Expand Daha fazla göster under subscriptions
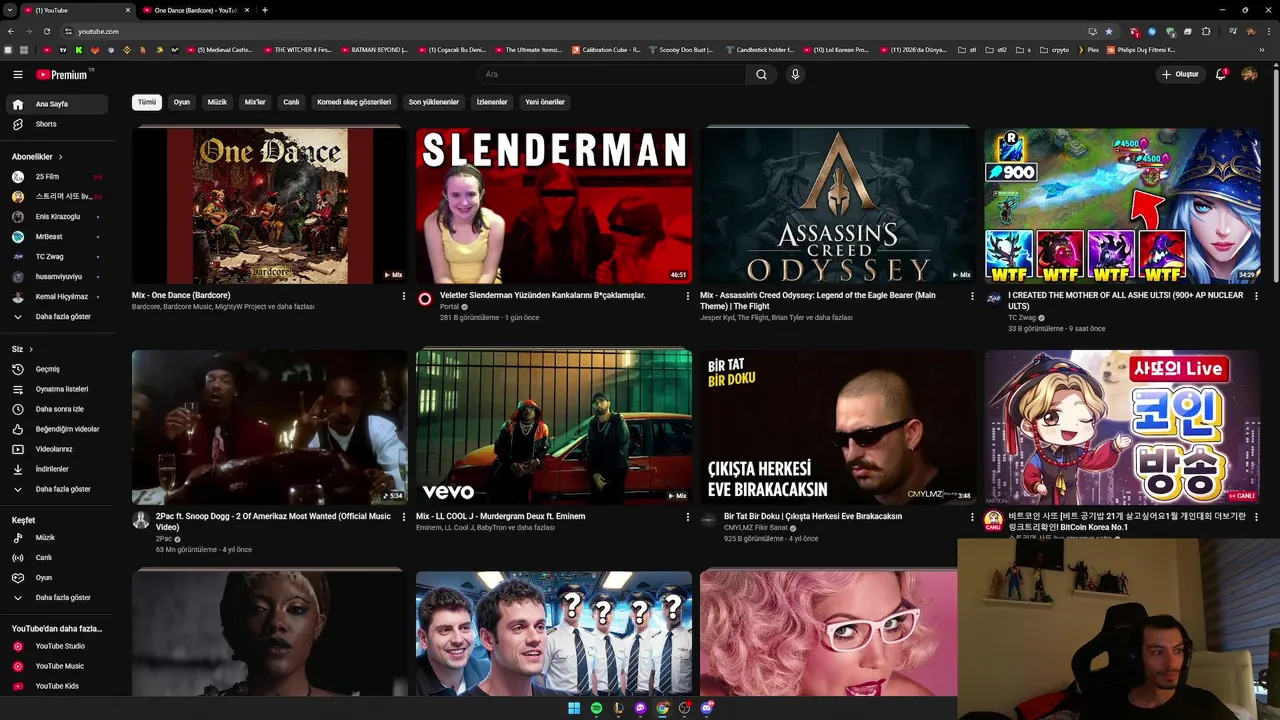Image resolution: width=1280 pixels, height=720 pixels. 55,317
